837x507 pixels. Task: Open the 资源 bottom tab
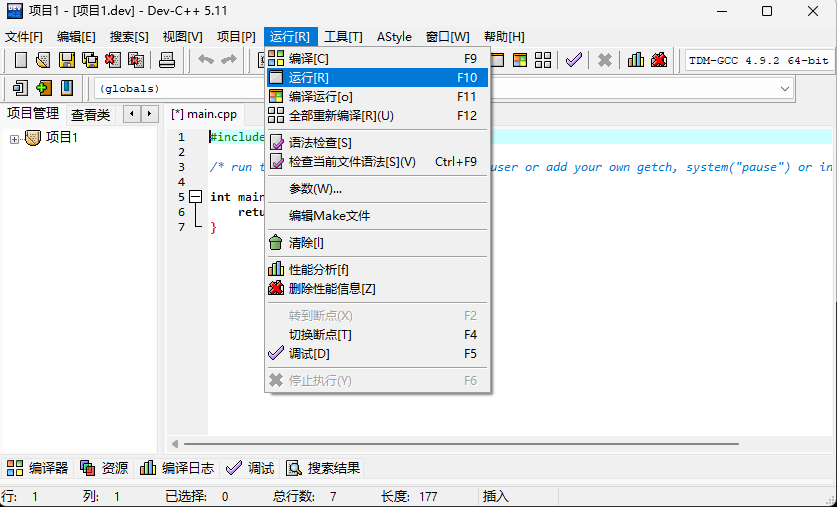point(104,469)
